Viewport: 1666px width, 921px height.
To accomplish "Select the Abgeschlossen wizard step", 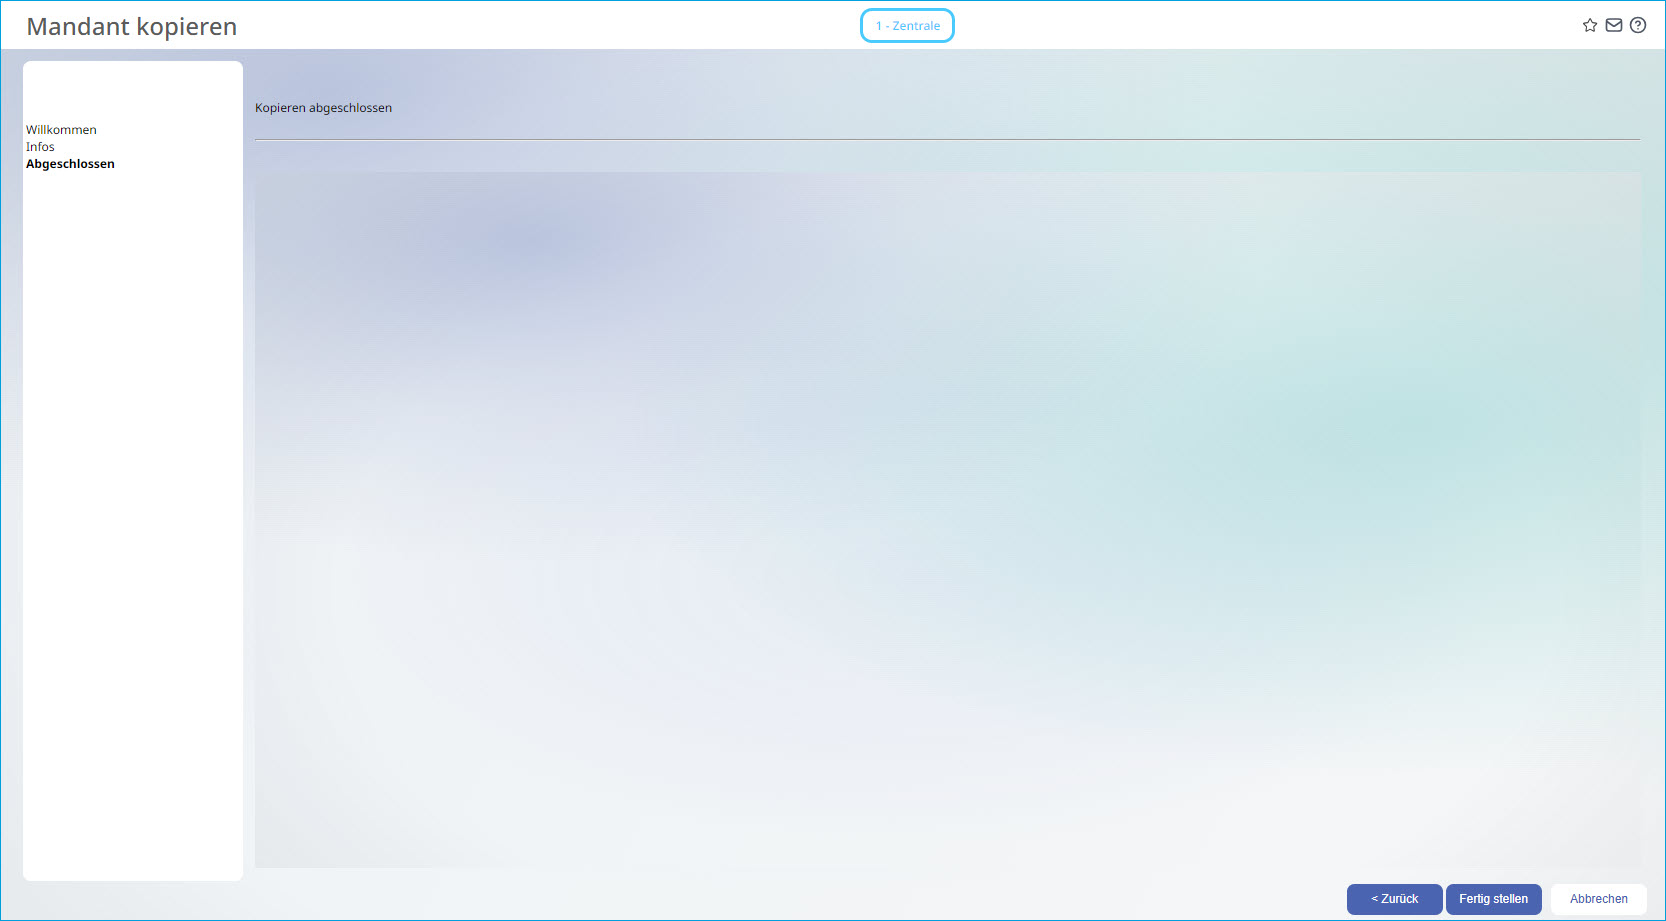I will coord(70,164).
